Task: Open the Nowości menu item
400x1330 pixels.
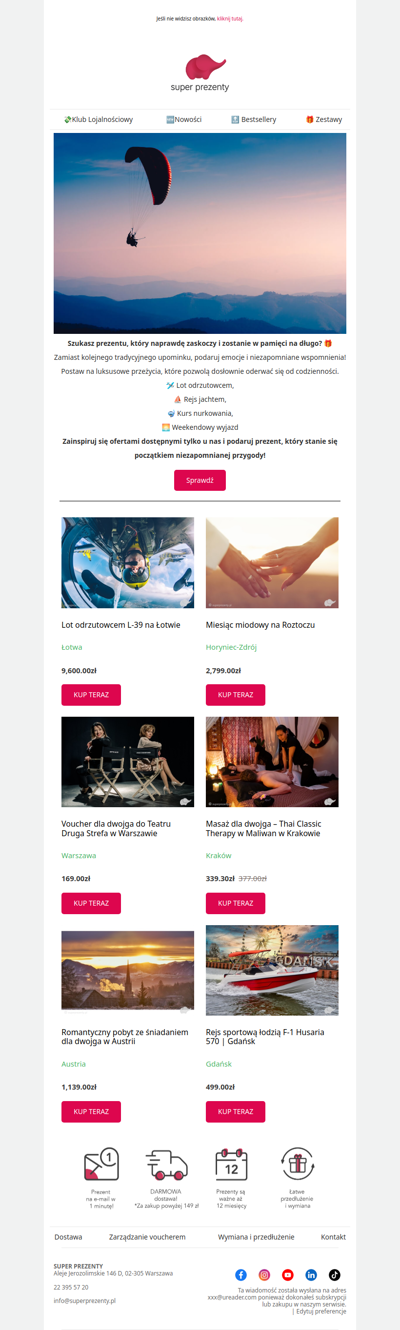Action: [x=184, y=120]
